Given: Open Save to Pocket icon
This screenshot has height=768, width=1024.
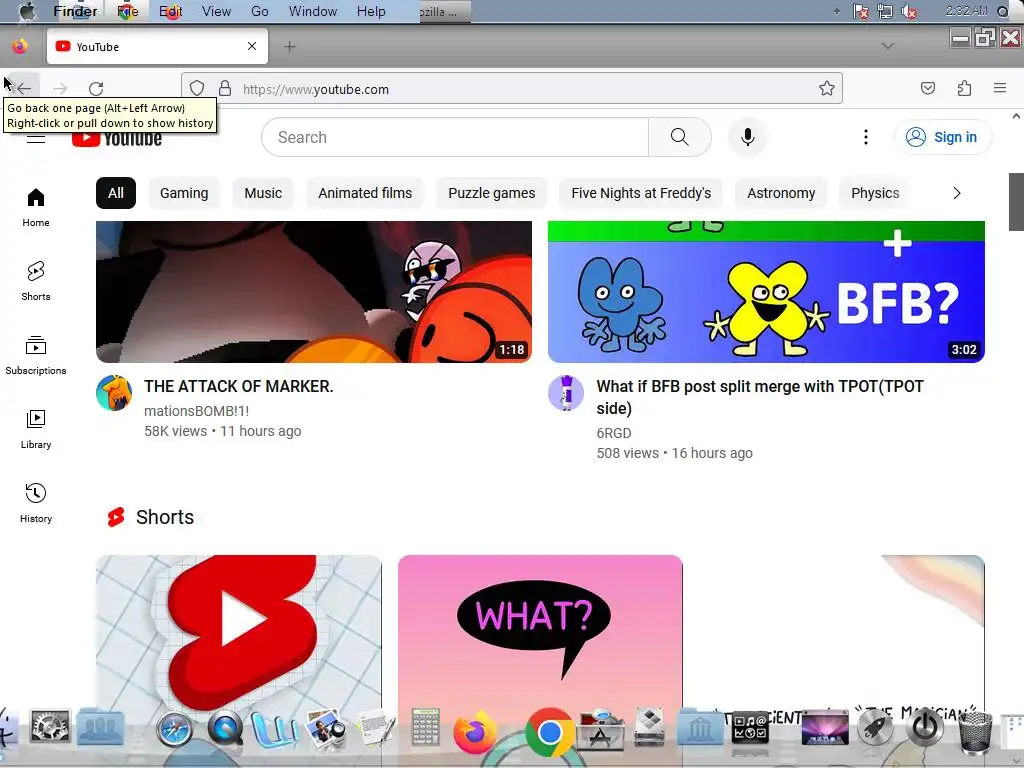Looking at the screenshot, I should 928,88.
